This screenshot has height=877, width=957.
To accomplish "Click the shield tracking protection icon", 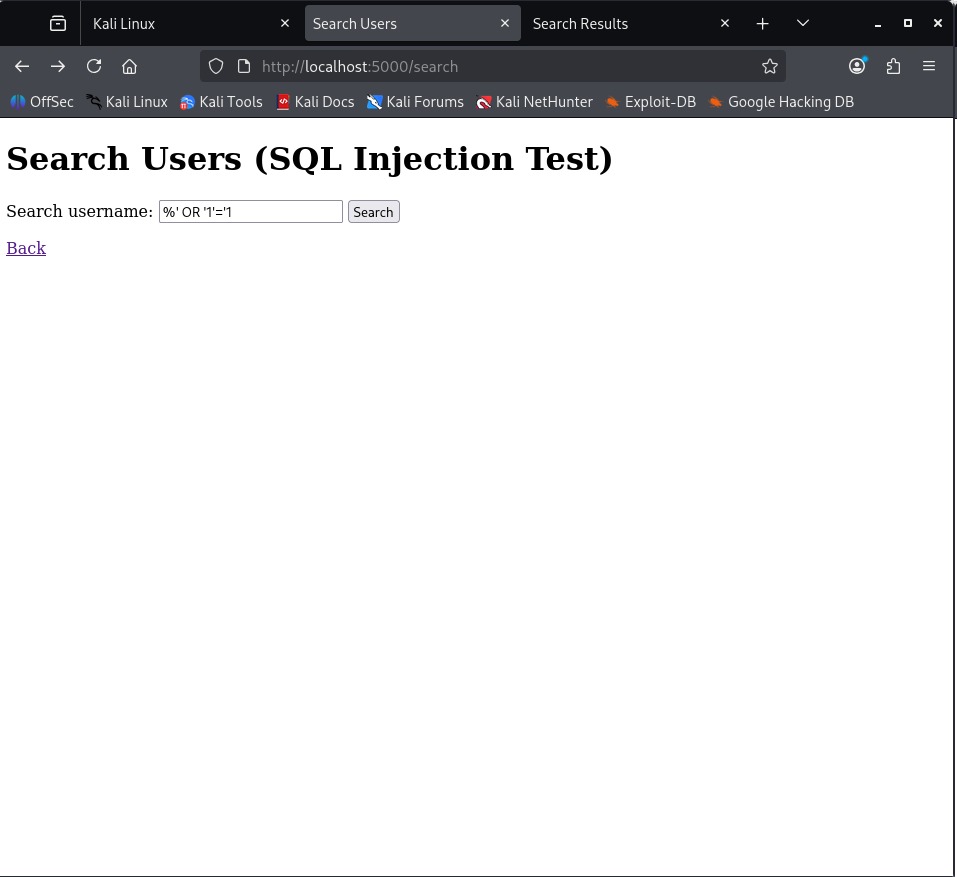I will (x=215, y=66).
